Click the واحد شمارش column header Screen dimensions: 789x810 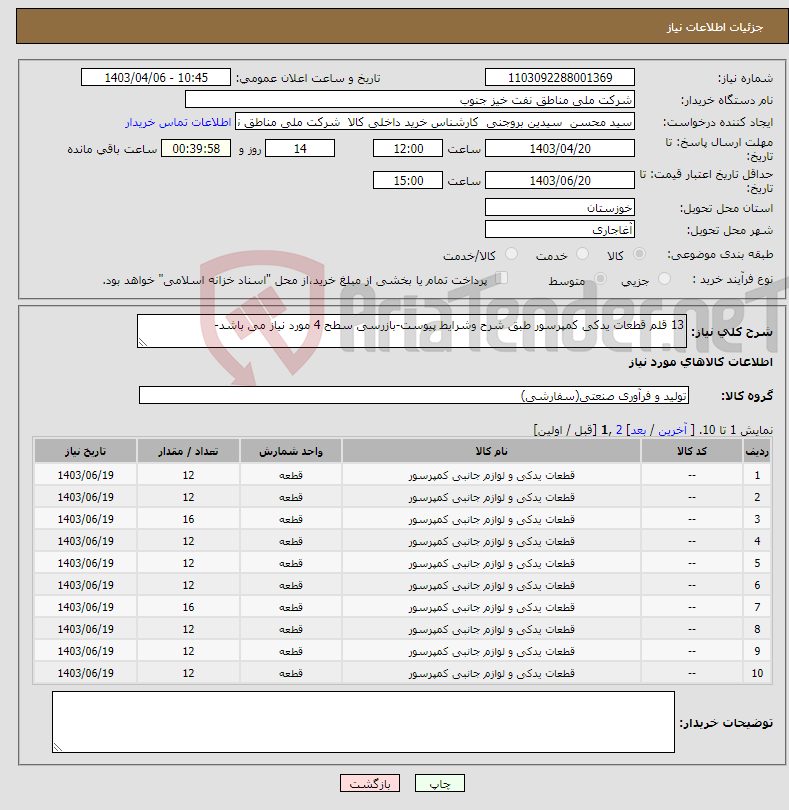290,451
